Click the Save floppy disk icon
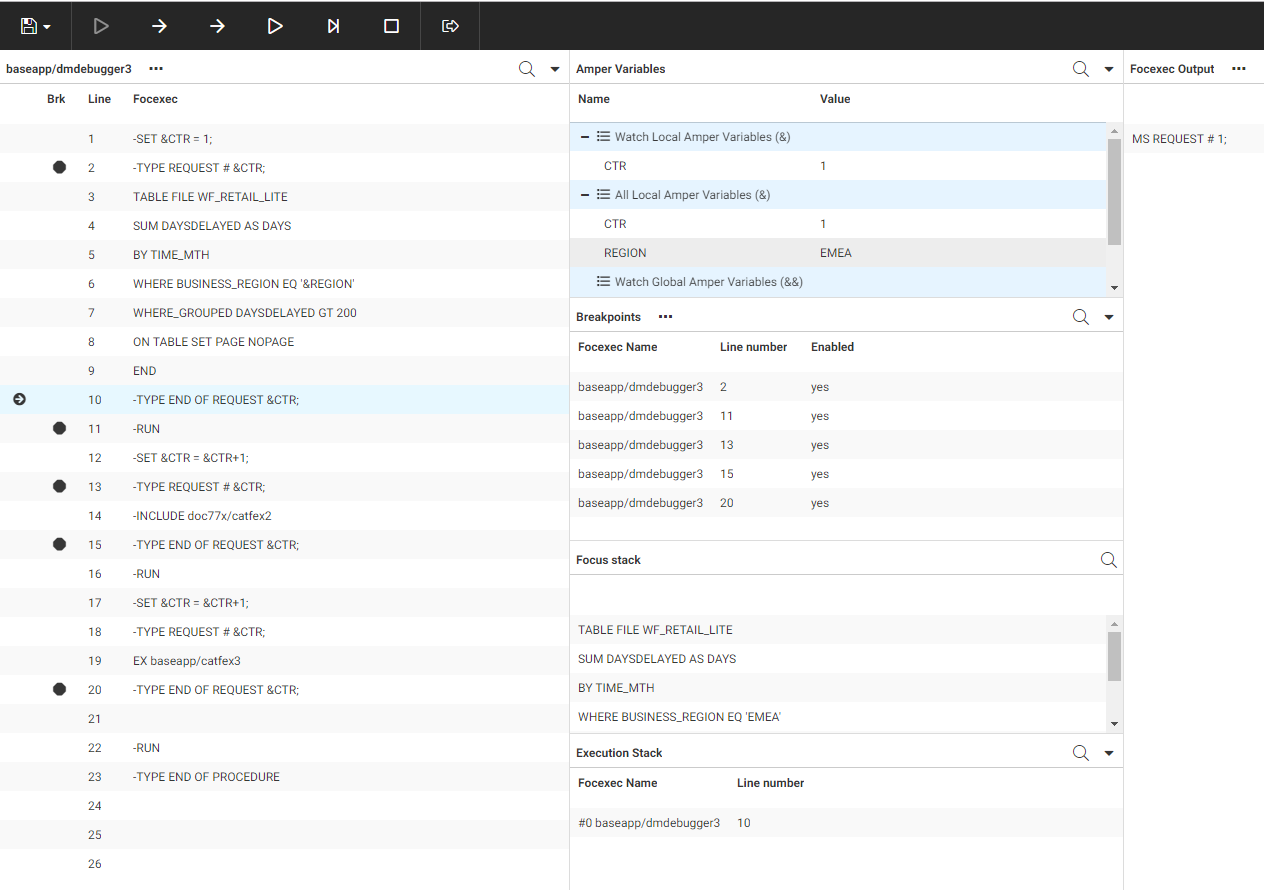This screenshot has width=1264, height=890. click(29, 26)
